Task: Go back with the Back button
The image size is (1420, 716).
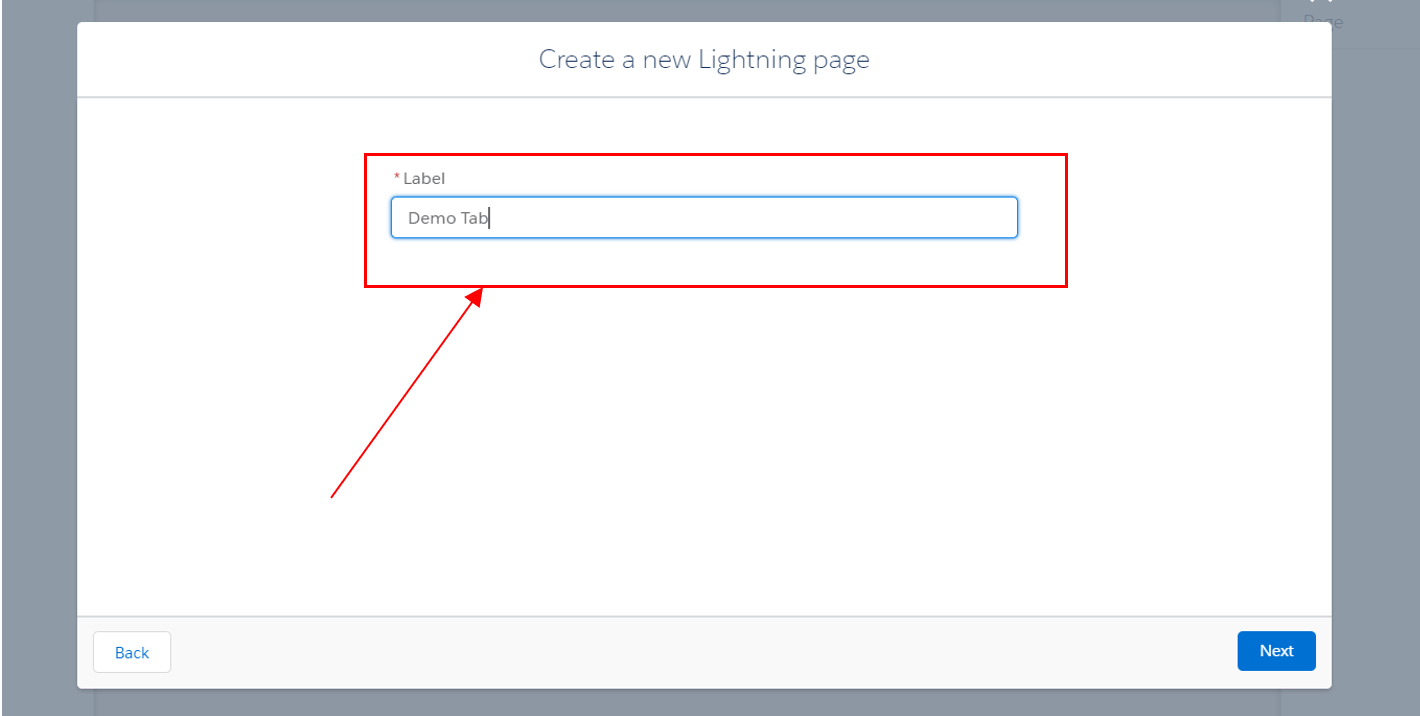Action: 132,652
